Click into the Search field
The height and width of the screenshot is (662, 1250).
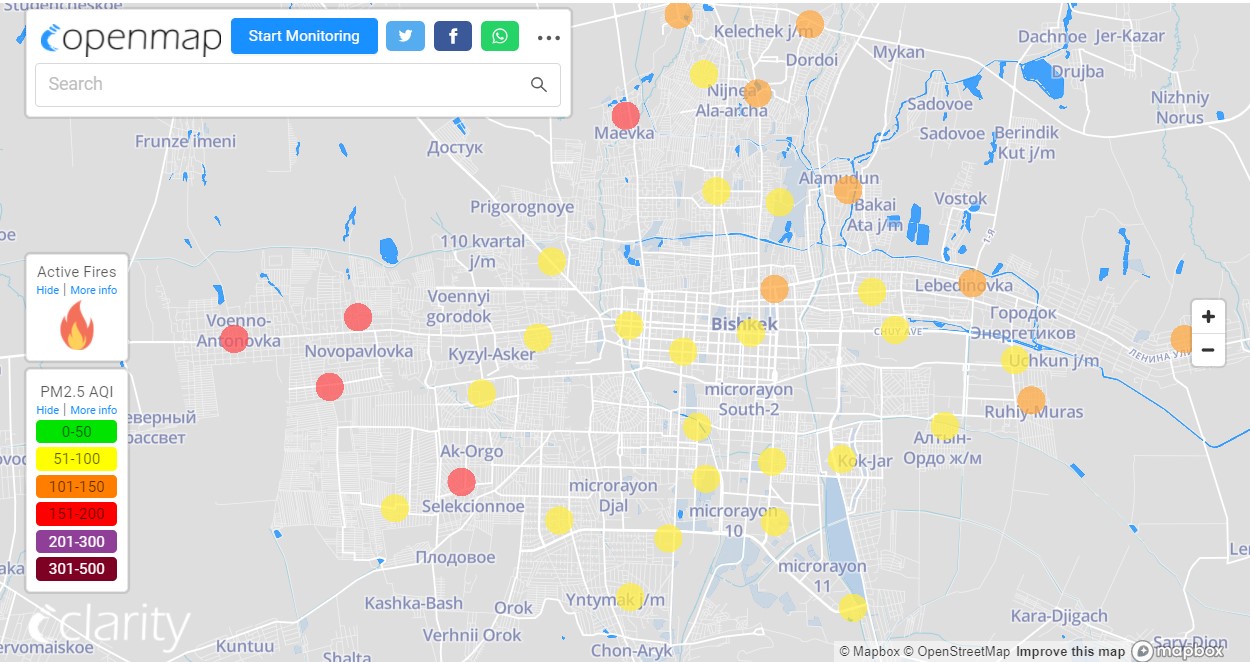coord(280,85)
